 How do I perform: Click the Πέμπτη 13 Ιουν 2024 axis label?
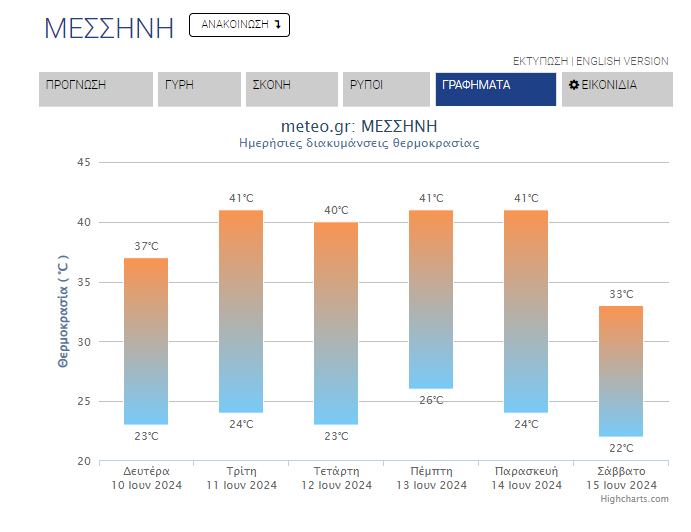pos(431,478)
